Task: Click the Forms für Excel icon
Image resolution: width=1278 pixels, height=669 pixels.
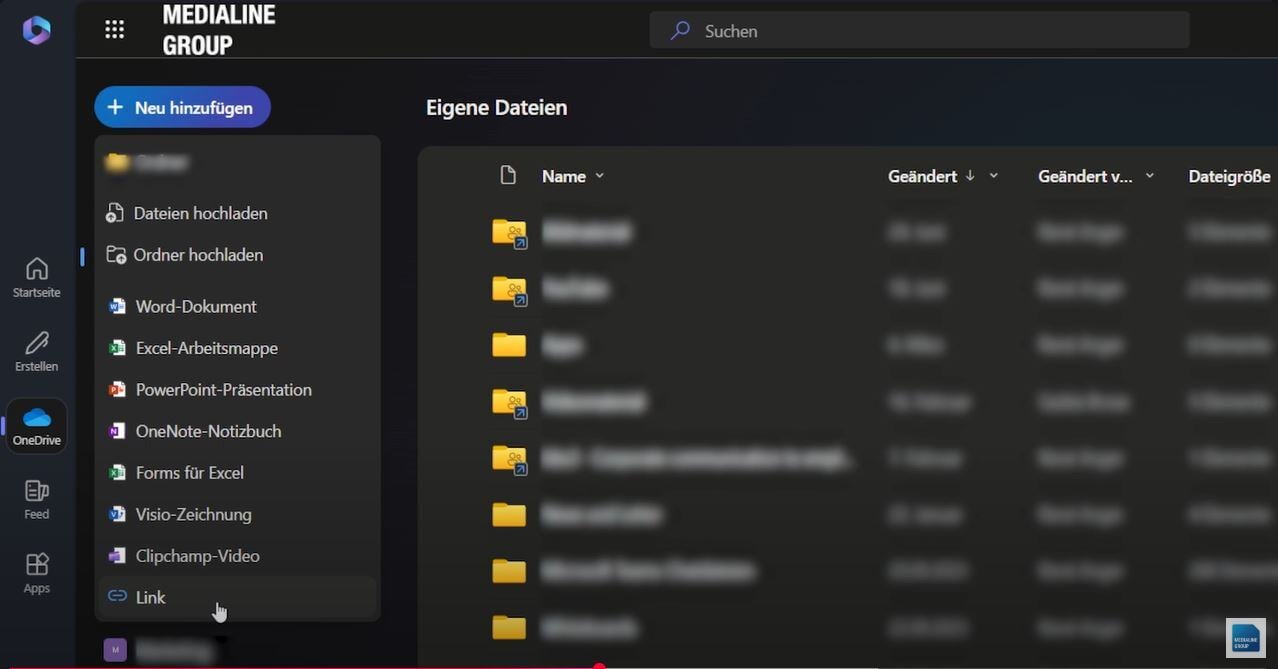Action: [x=117, y=473]
